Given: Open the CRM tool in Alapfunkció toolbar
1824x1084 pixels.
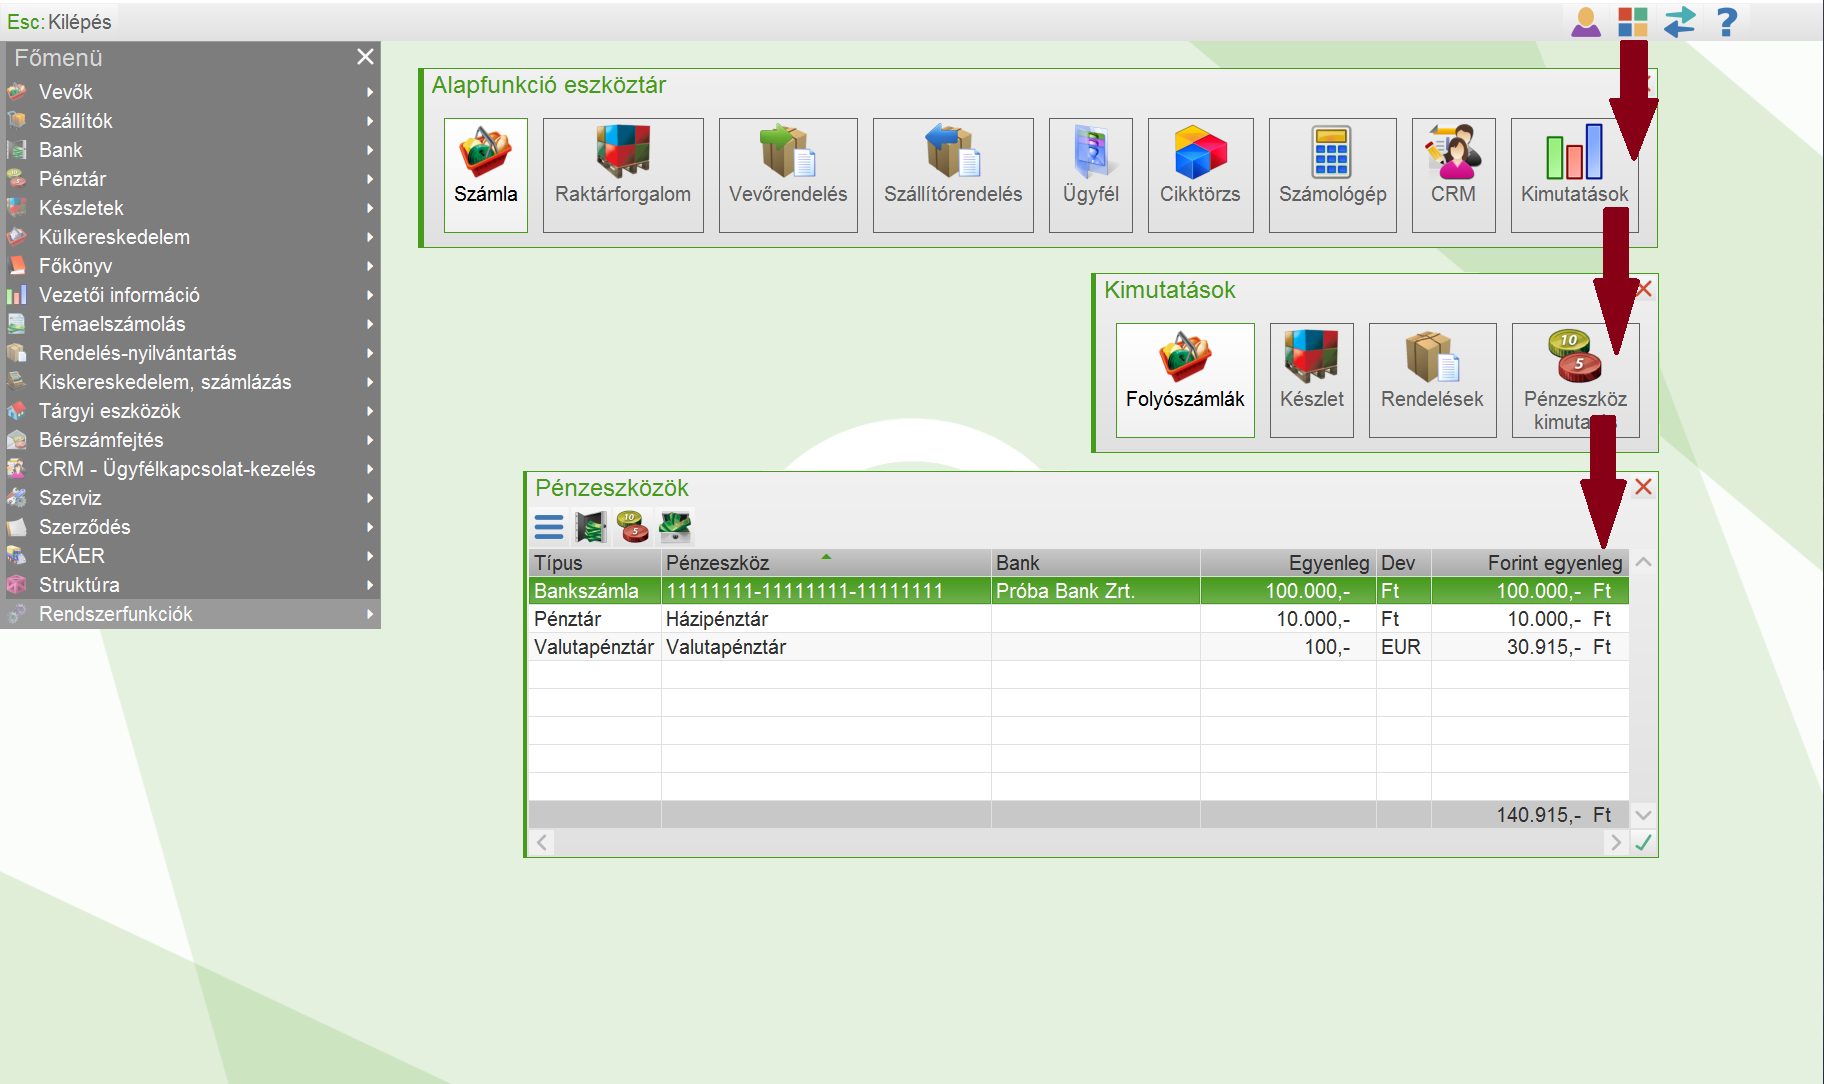Looking at the screenshot, I should (1454, 175).
